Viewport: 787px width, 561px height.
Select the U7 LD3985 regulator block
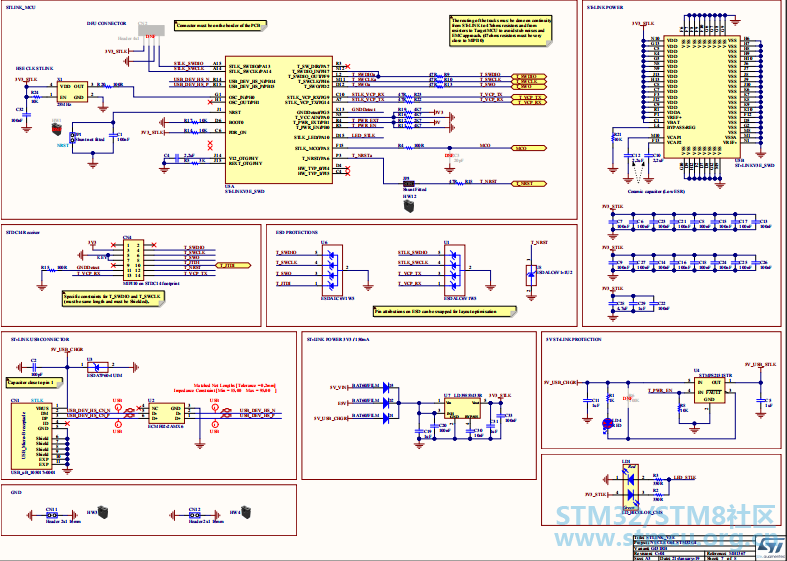[462, 409]
